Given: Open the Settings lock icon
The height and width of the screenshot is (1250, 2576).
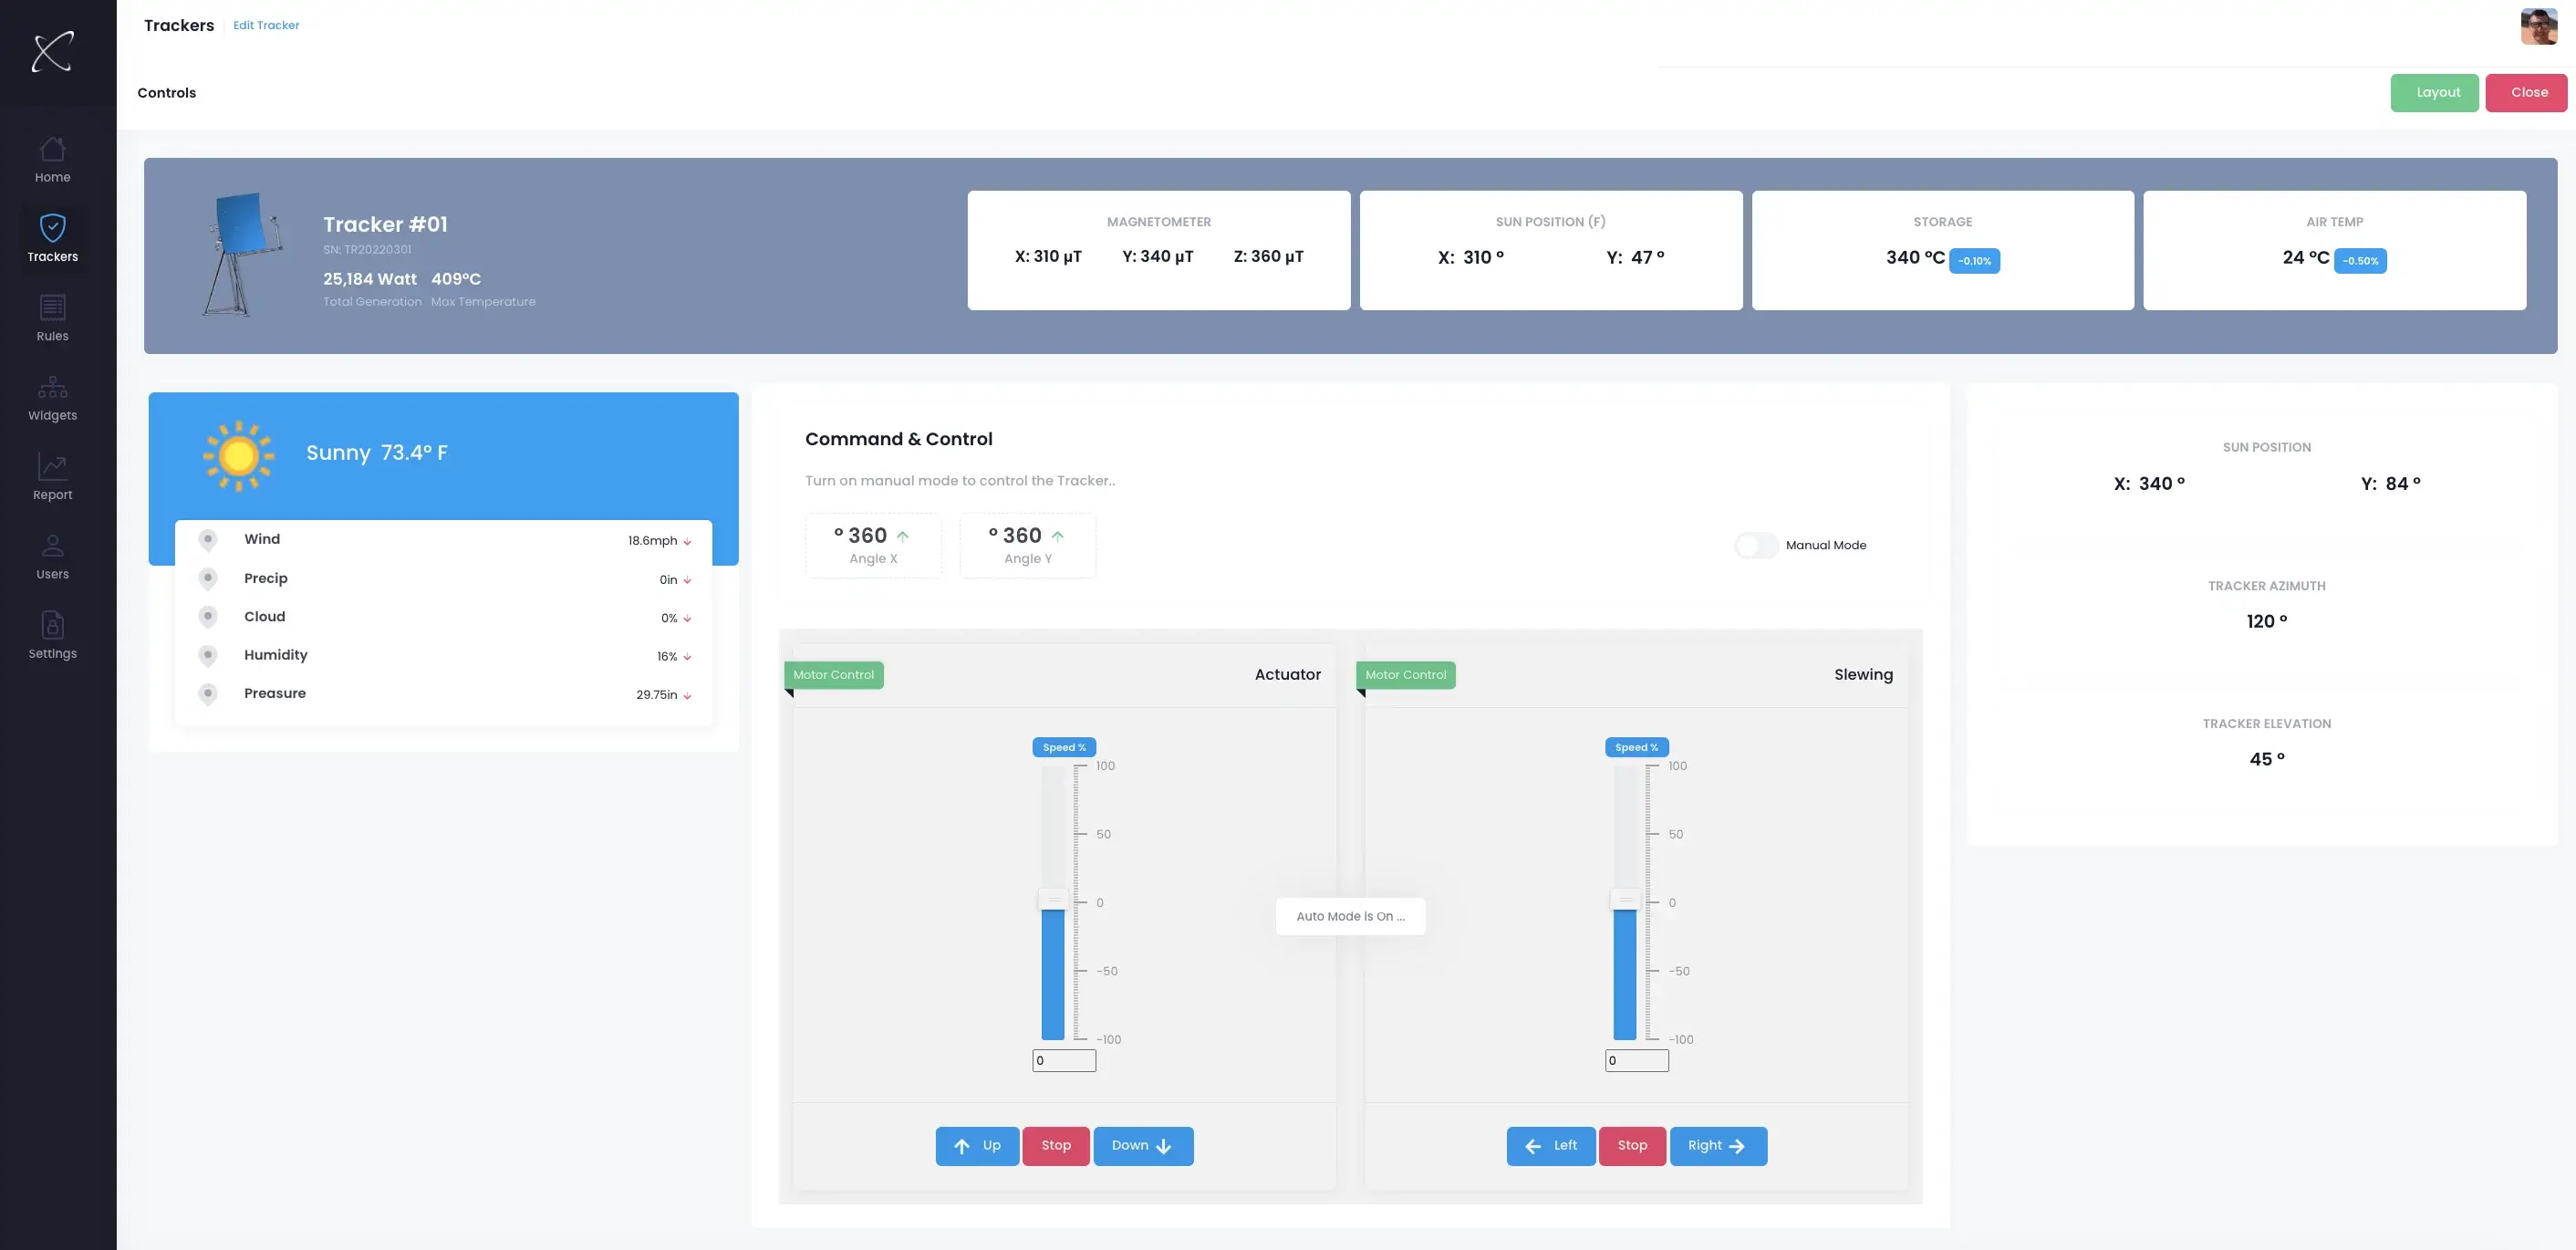Looking at the screenshot, I should click(x=52, y=625).
